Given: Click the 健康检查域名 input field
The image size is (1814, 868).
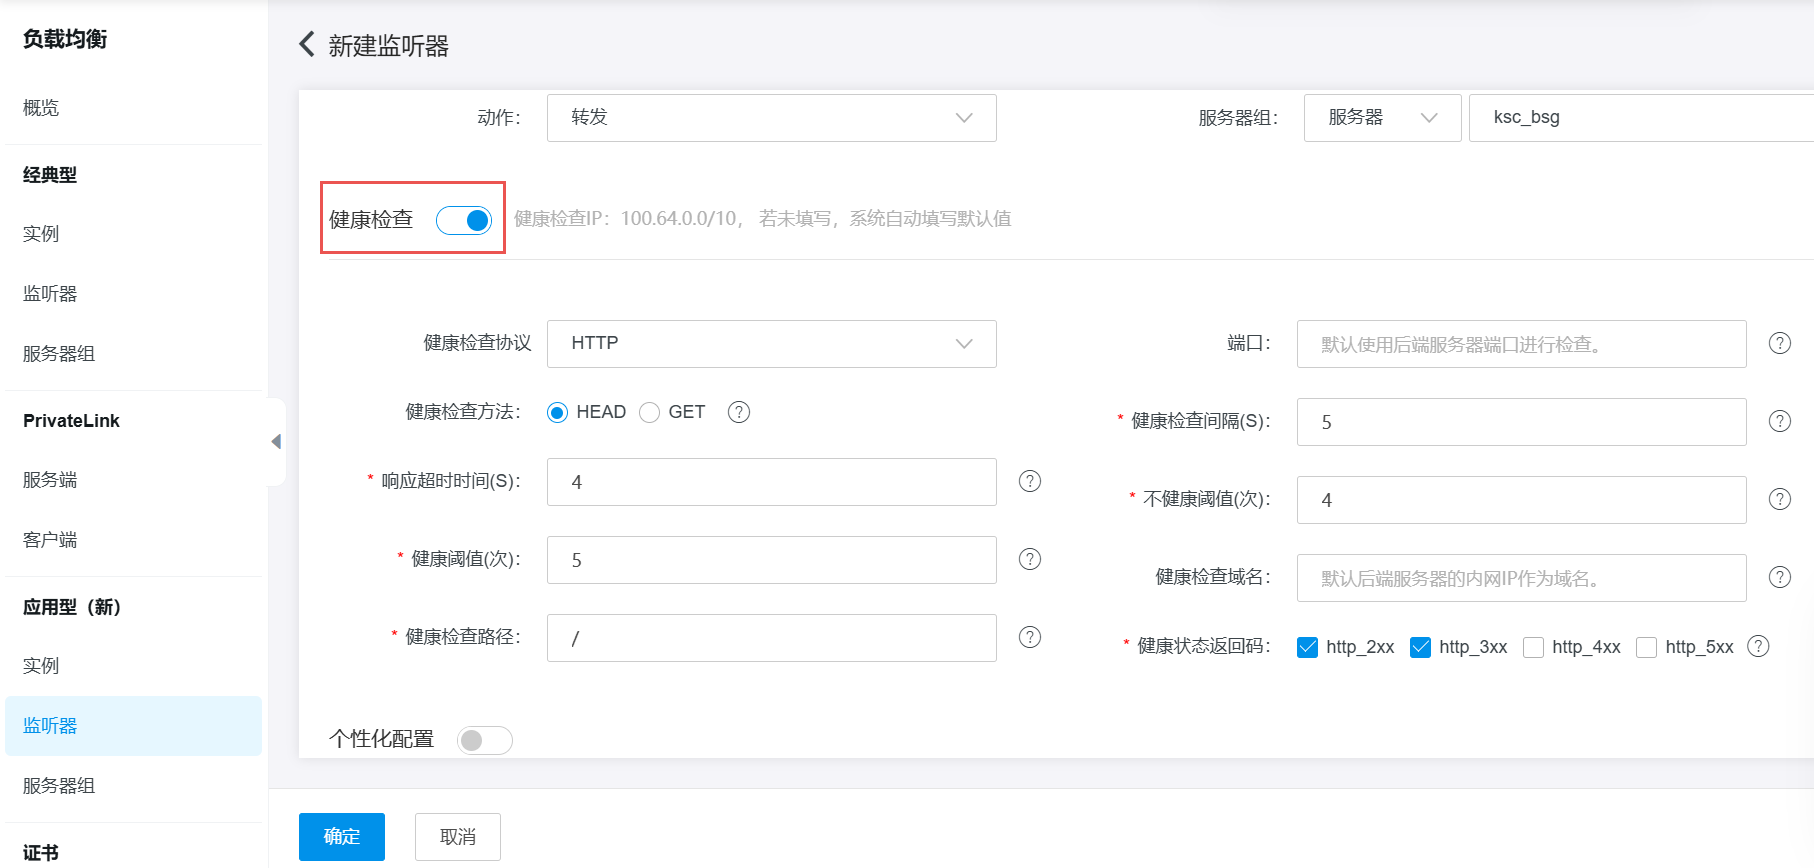Looking at the screenshot, I should tap(1520, 578).
